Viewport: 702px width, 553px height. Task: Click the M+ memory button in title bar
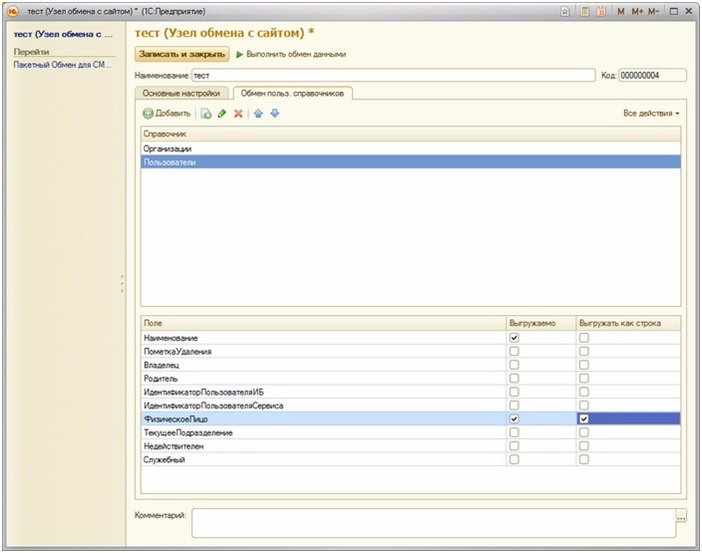click(637, 10)
